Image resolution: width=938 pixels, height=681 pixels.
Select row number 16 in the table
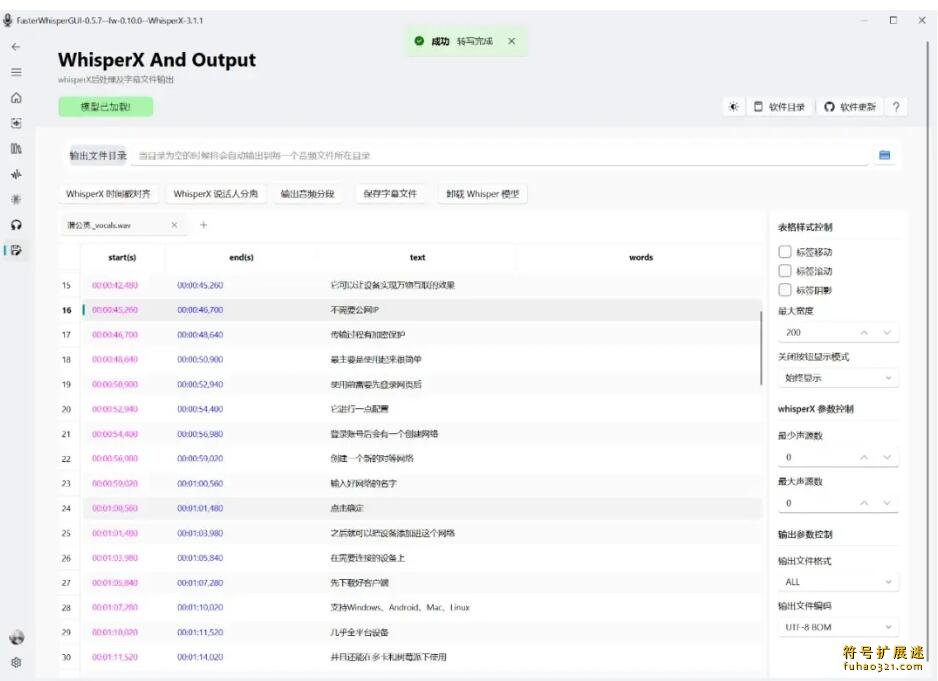66,310
